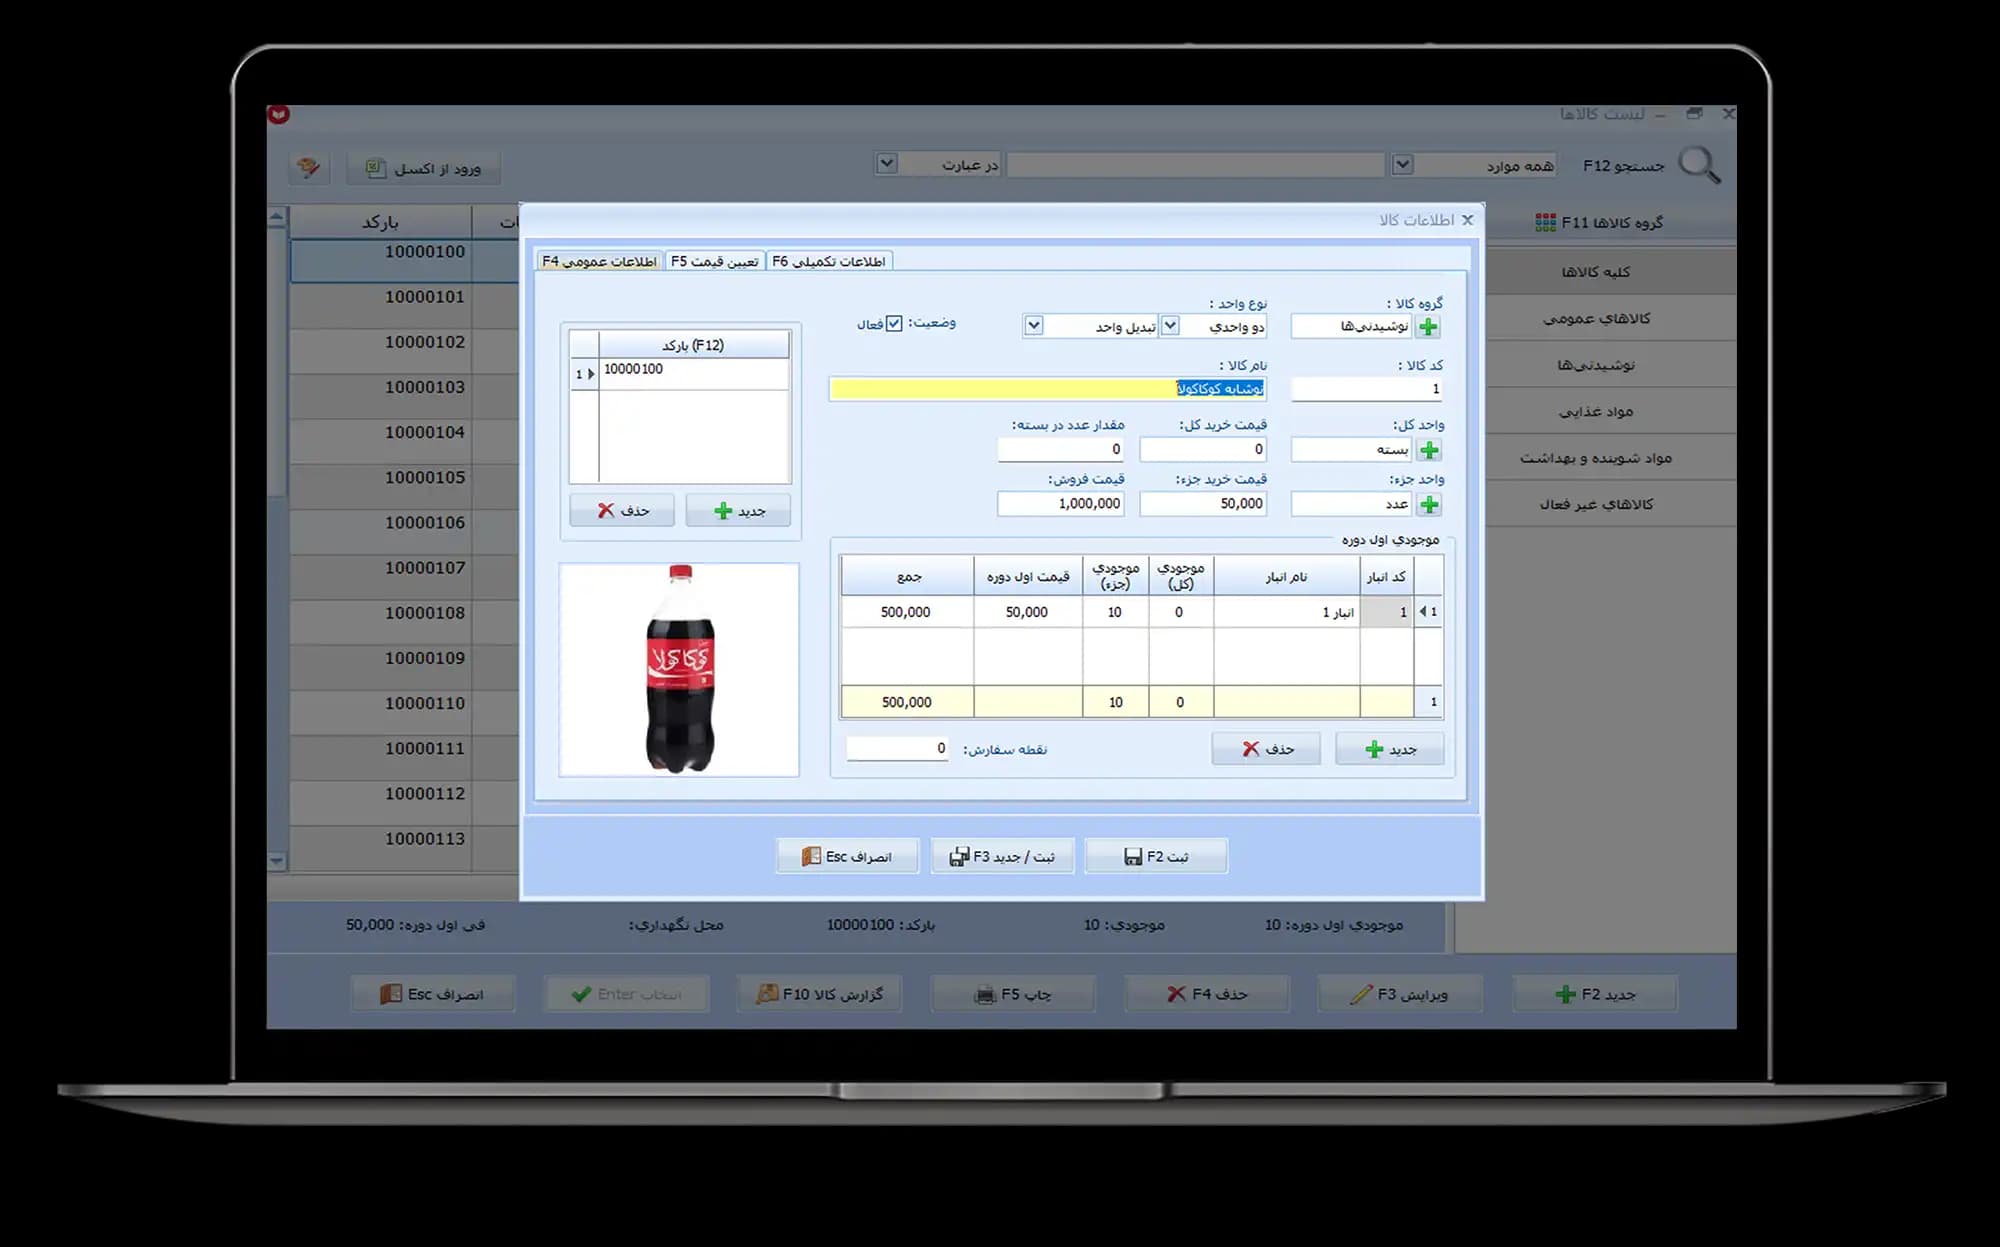
Task: Click the Coca-Cola product image thumbnail
Action: [679, 670]
